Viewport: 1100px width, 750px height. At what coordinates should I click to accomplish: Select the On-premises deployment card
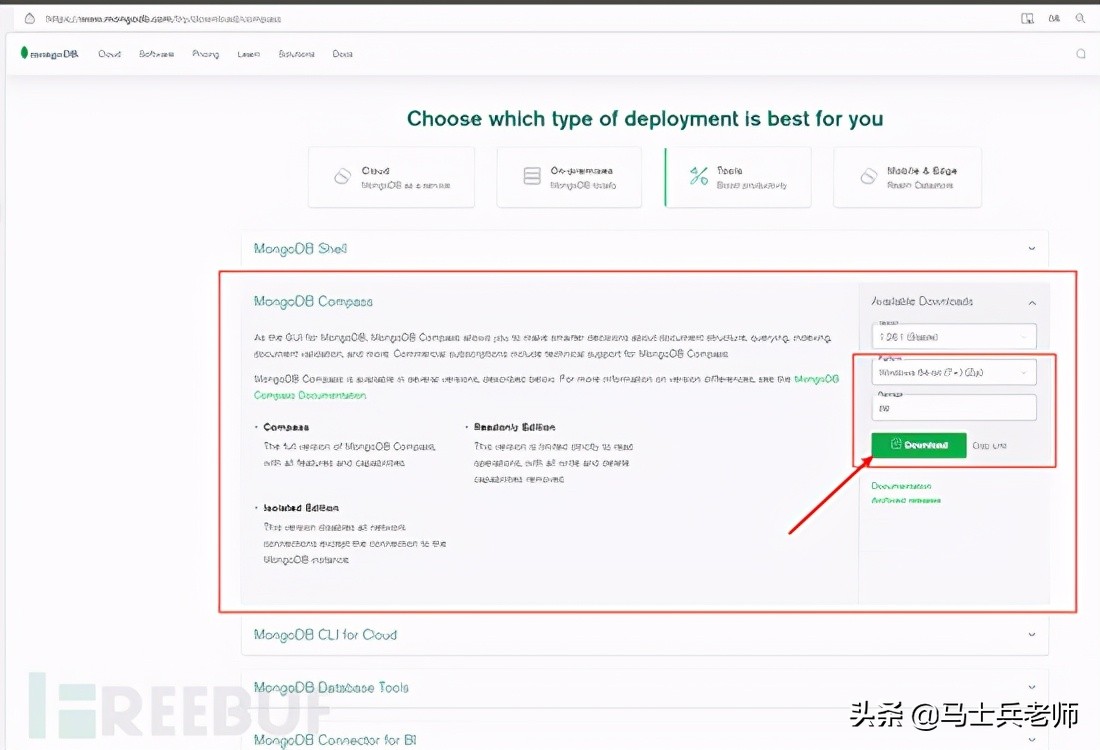tap(569, 177)
